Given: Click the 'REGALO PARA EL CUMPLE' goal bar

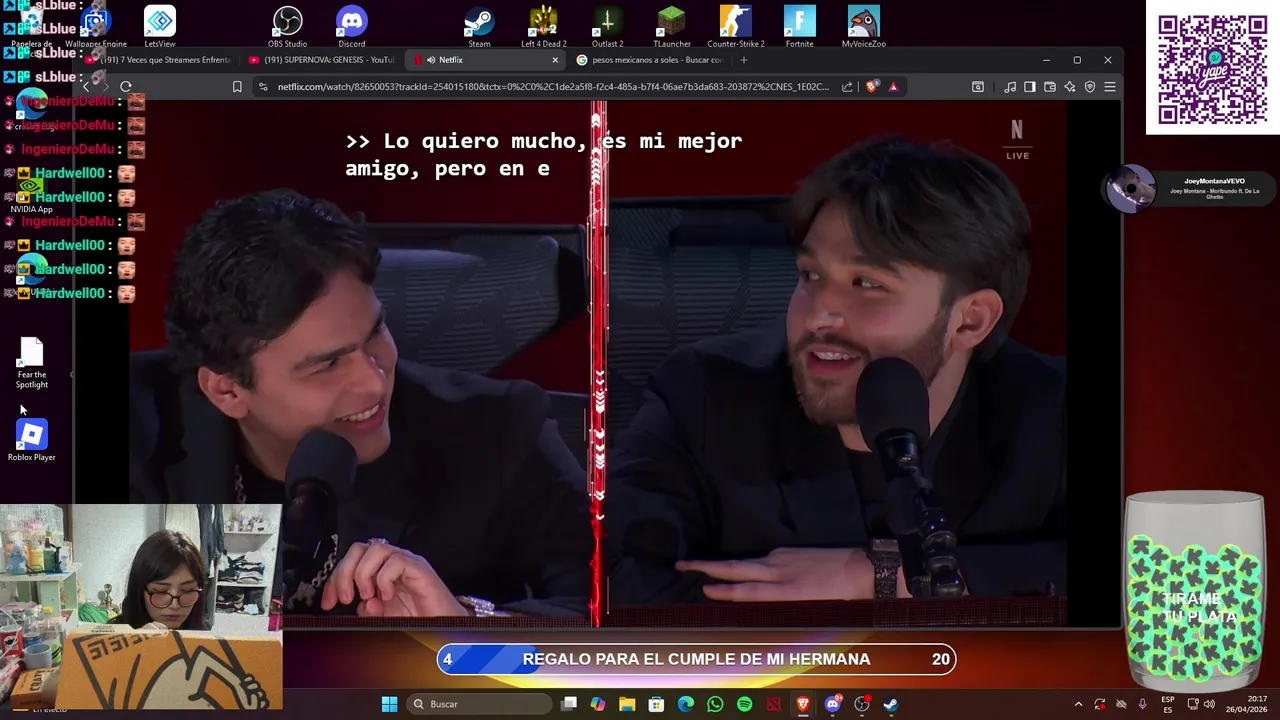Looking at the screenshot, I should pyautogui.click(x=696, y=659).
